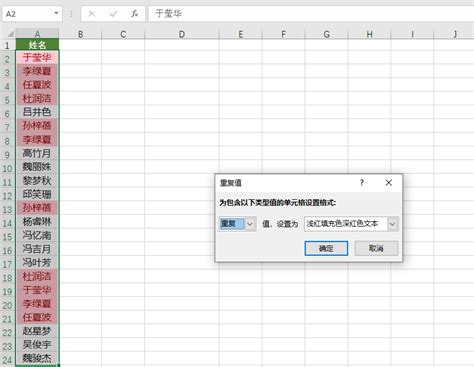The image size is (474, 367).
Task: Select column D header
Action: 182,34
